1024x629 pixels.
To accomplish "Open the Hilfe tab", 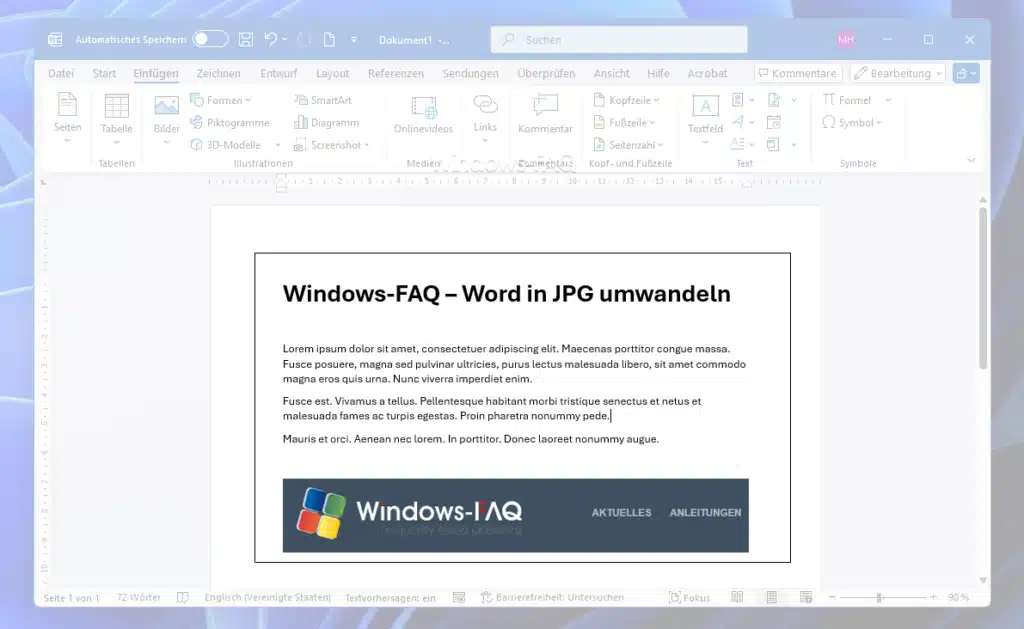I will point(658,73).
